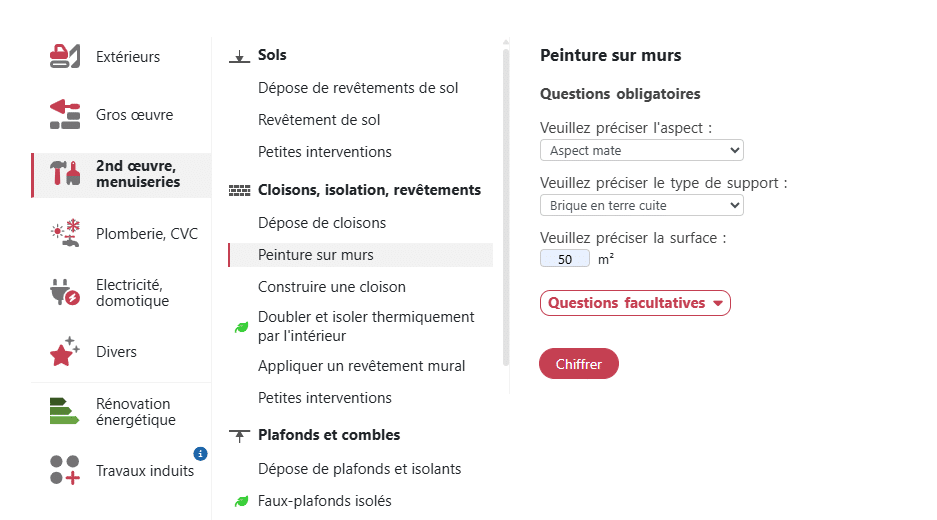Click the surface input field showing 50

pyautogui.click(x=565, y=259)
